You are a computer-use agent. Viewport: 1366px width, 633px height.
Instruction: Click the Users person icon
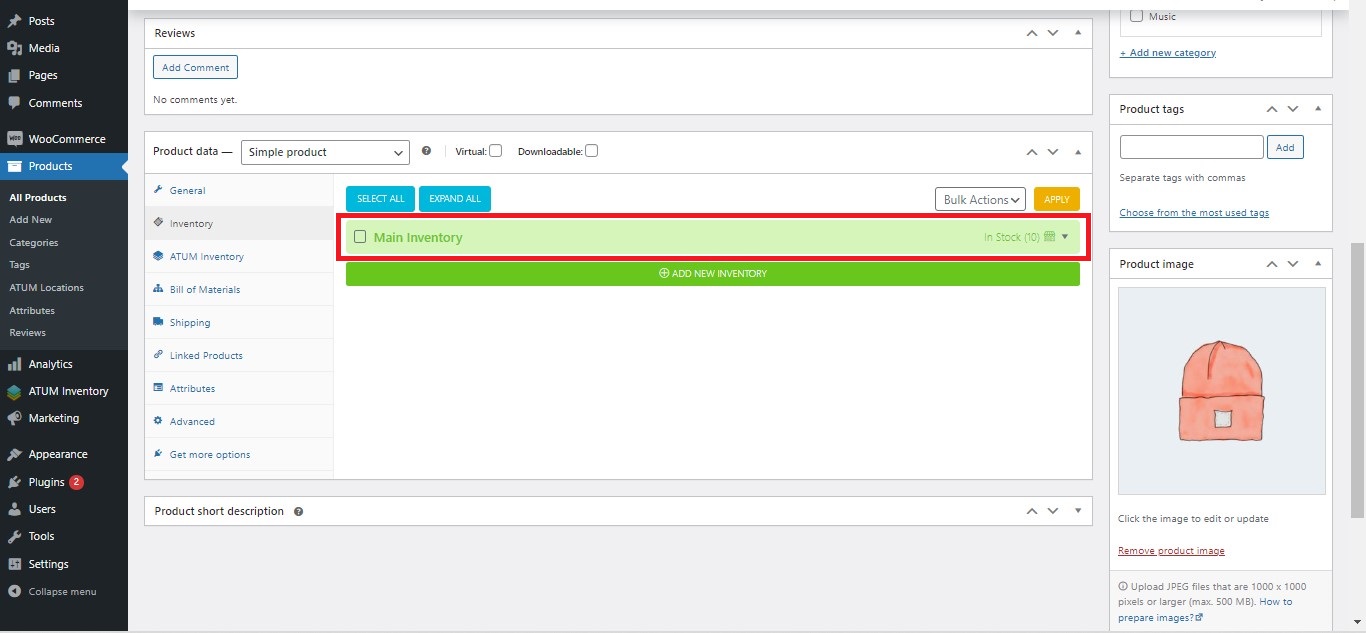click(x=14, y=509)
